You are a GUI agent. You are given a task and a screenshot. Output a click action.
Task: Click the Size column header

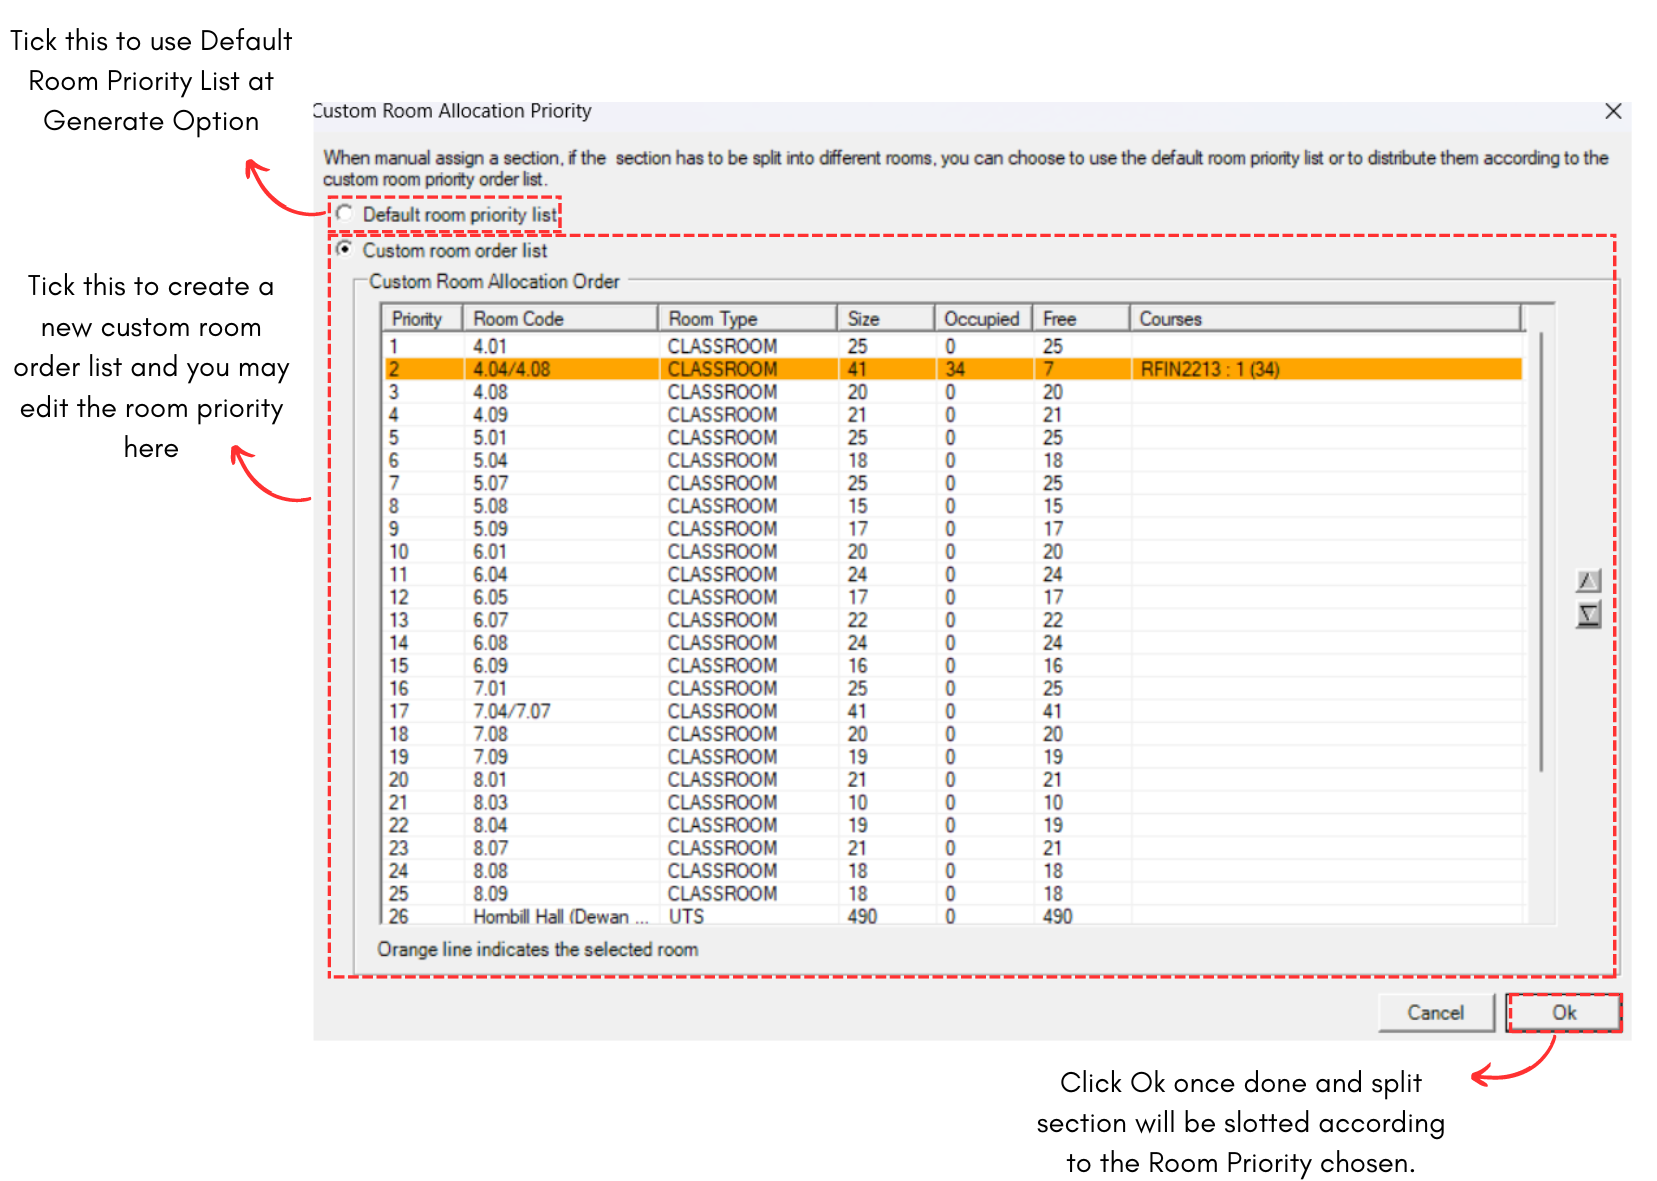[884, 319]
